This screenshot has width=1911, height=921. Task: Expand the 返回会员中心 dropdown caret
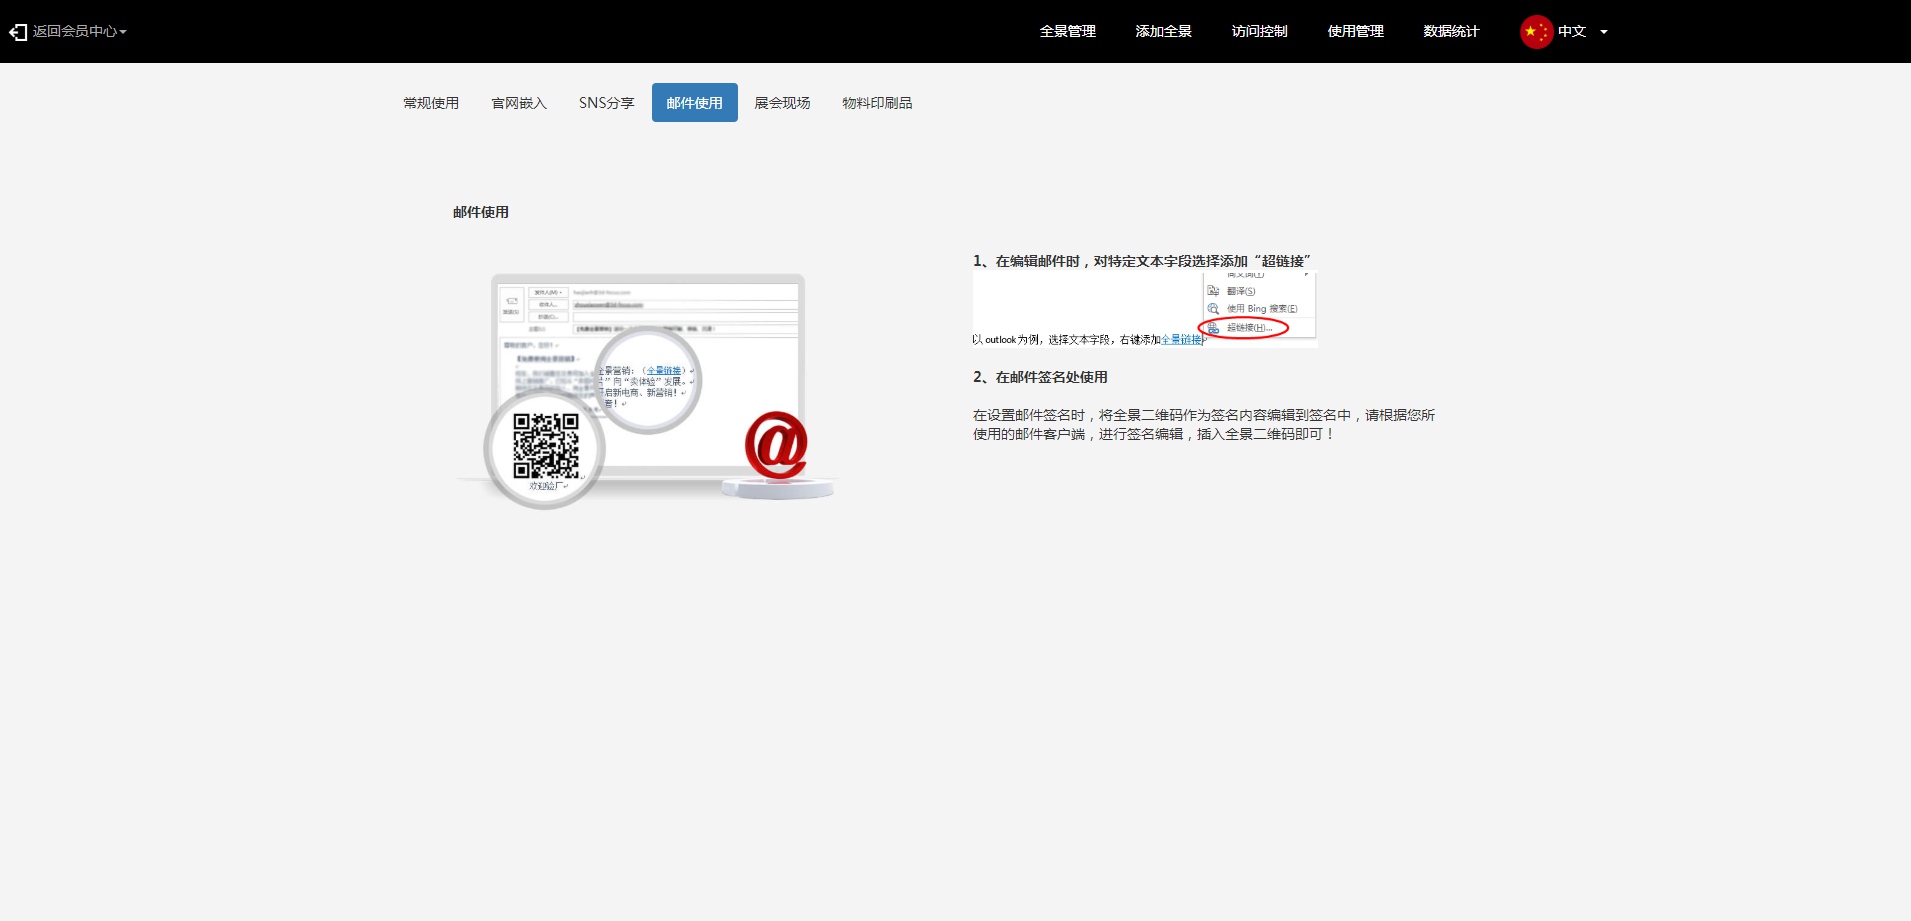(123, 32)
